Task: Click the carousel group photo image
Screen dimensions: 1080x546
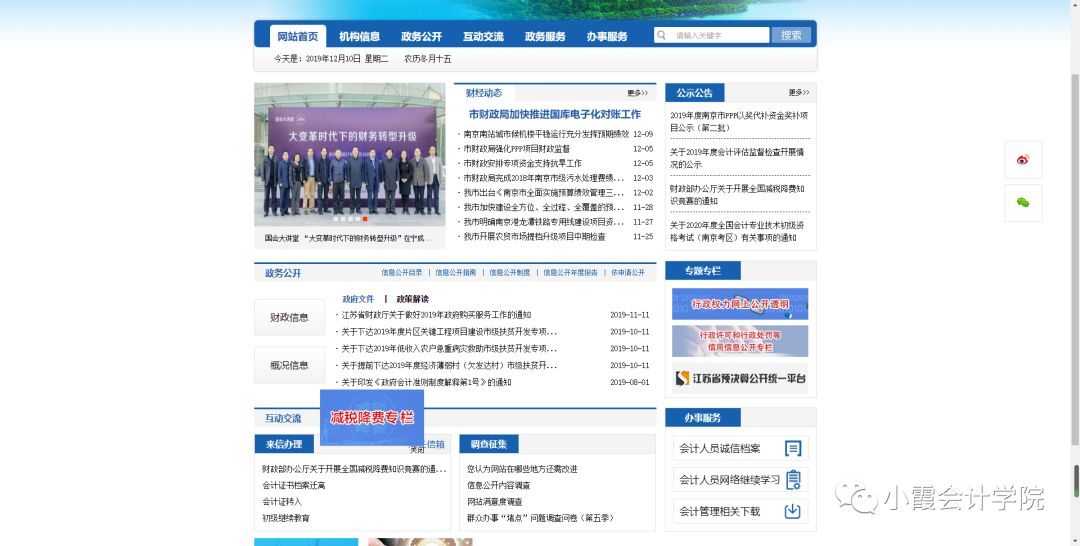Action: point(350,155)
